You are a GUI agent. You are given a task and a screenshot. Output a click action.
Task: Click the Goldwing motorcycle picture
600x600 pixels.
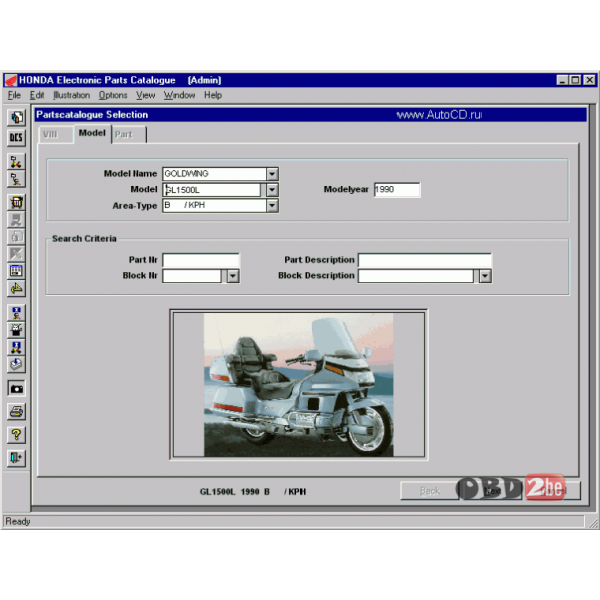(x=298, y=385)
